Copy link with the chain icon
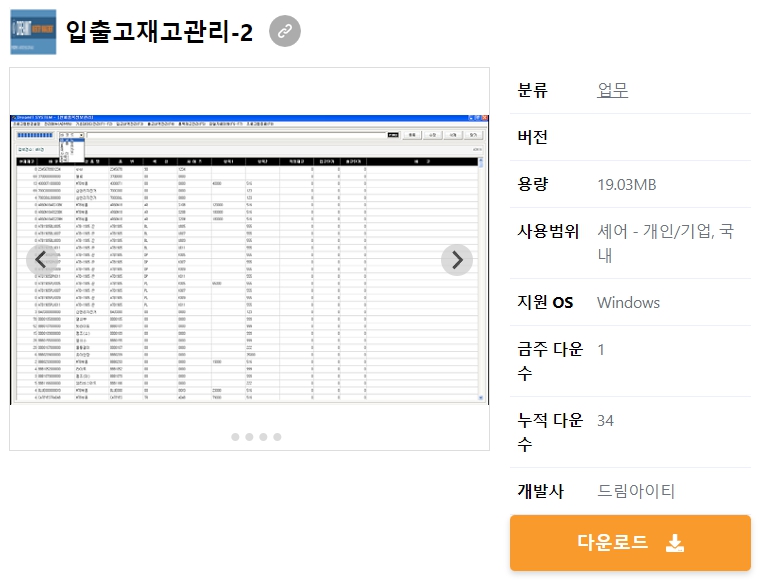The image size is (759, 580). point(285,31)
